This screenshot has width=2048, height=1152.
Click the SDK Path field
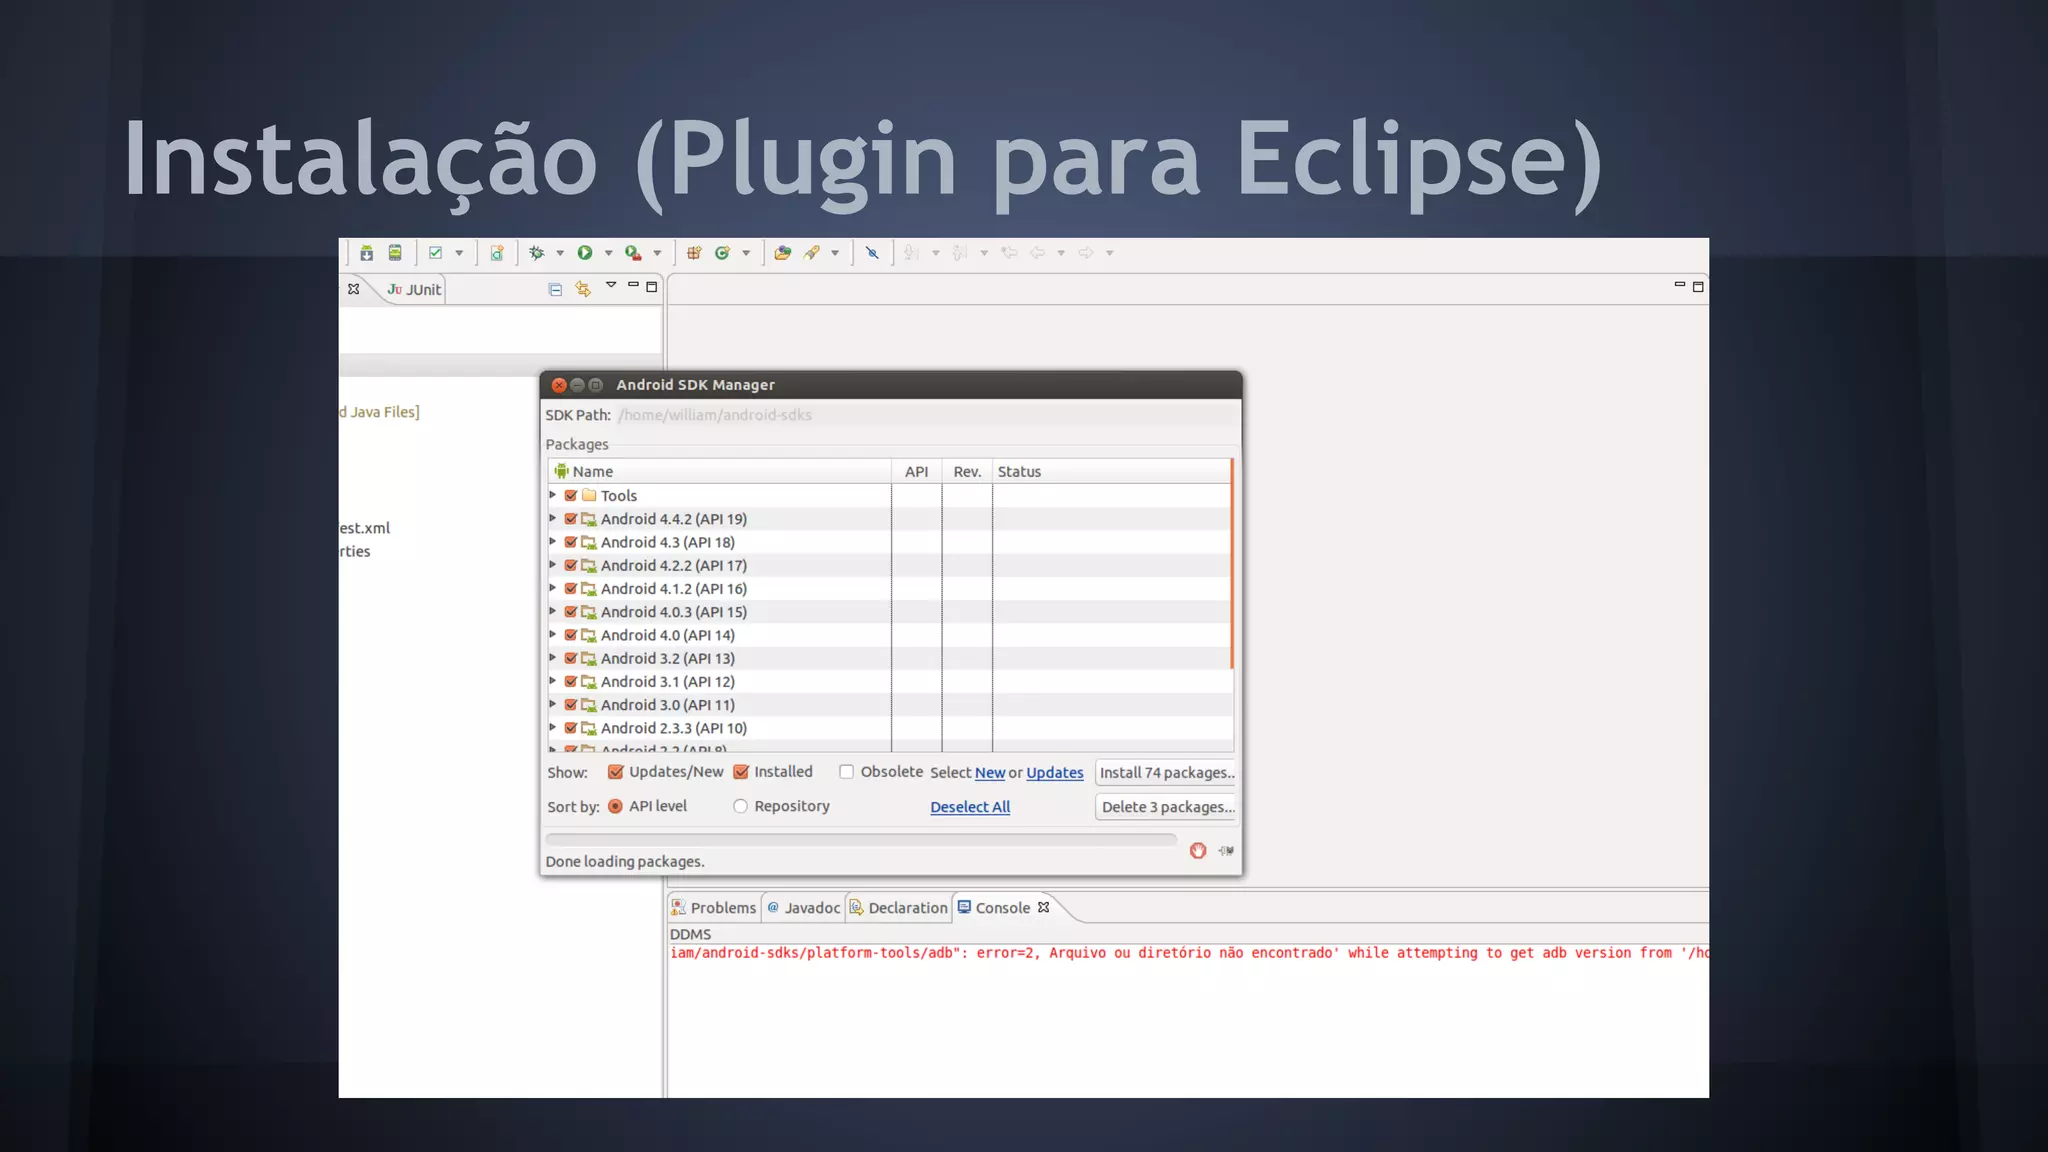coord(927,415)
